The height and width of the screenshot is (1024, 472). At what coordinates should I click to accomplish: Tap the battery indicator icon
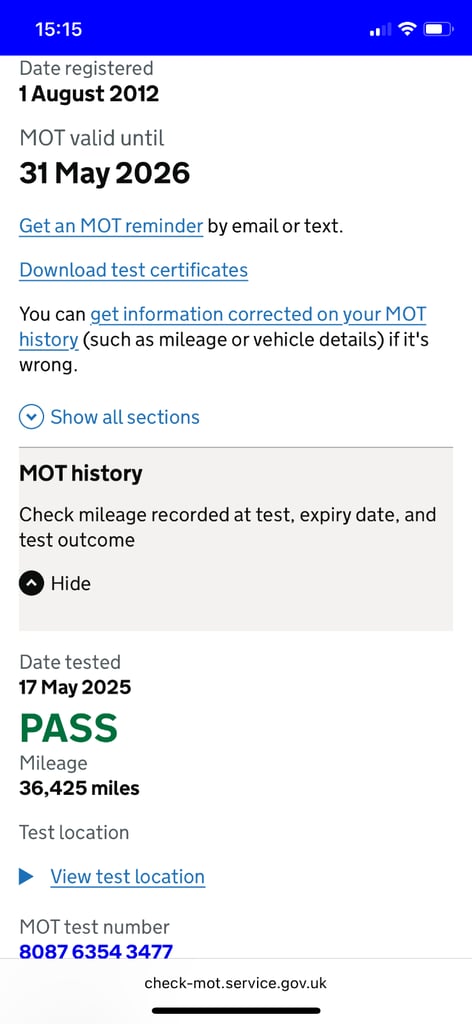(437, 29)
